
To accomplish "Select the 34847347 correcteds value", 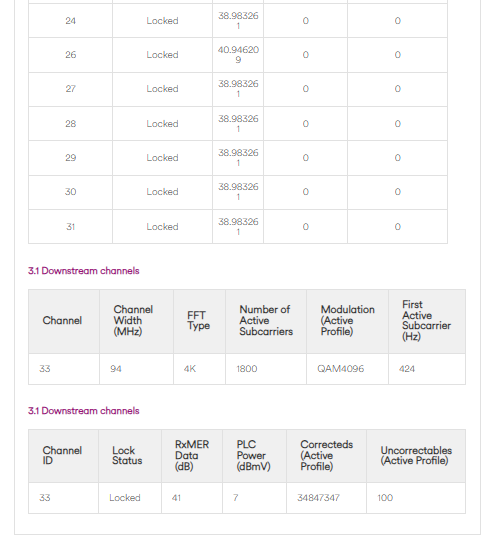I will point(318,498).
